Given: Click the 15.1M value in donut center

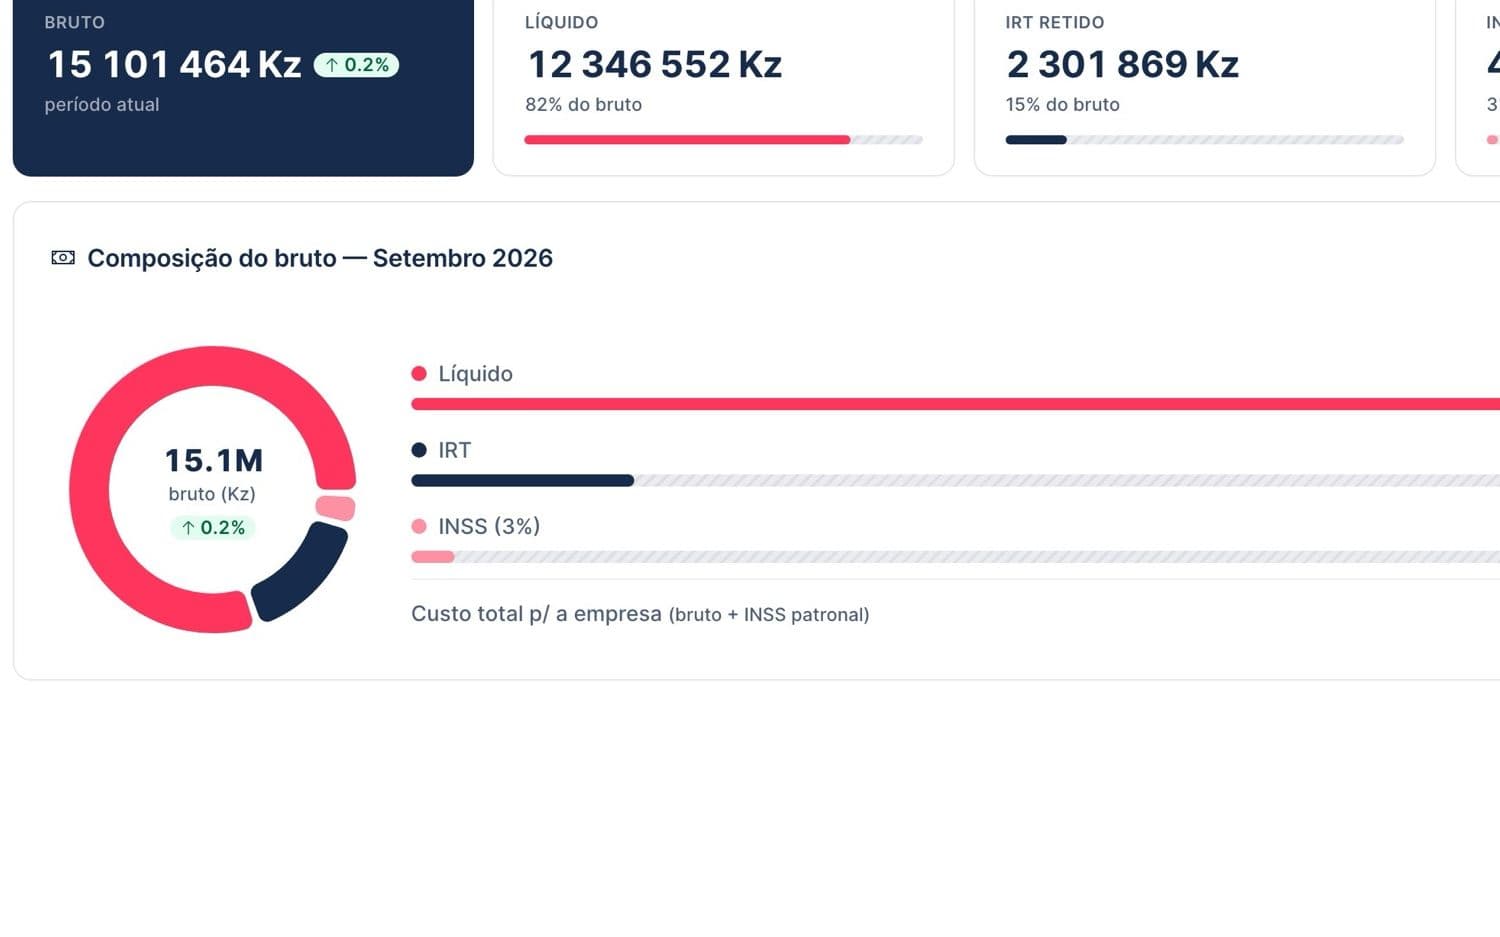Looking at the screenshot, I should tap(213, 460).
